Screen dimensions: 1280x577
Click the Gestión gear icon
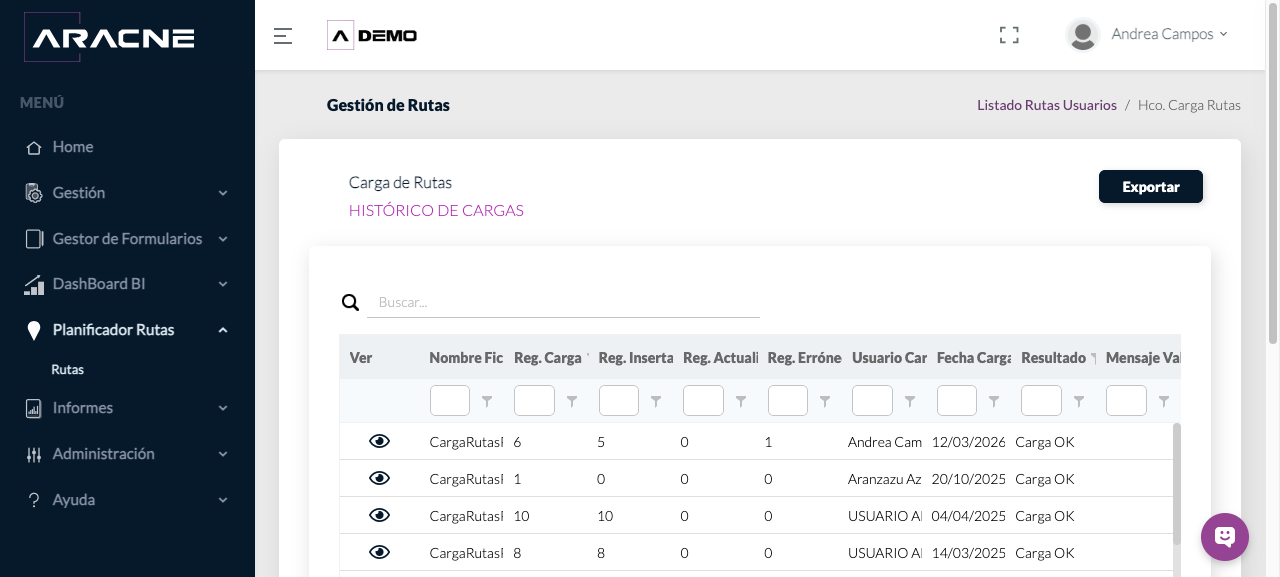[33, 193]
